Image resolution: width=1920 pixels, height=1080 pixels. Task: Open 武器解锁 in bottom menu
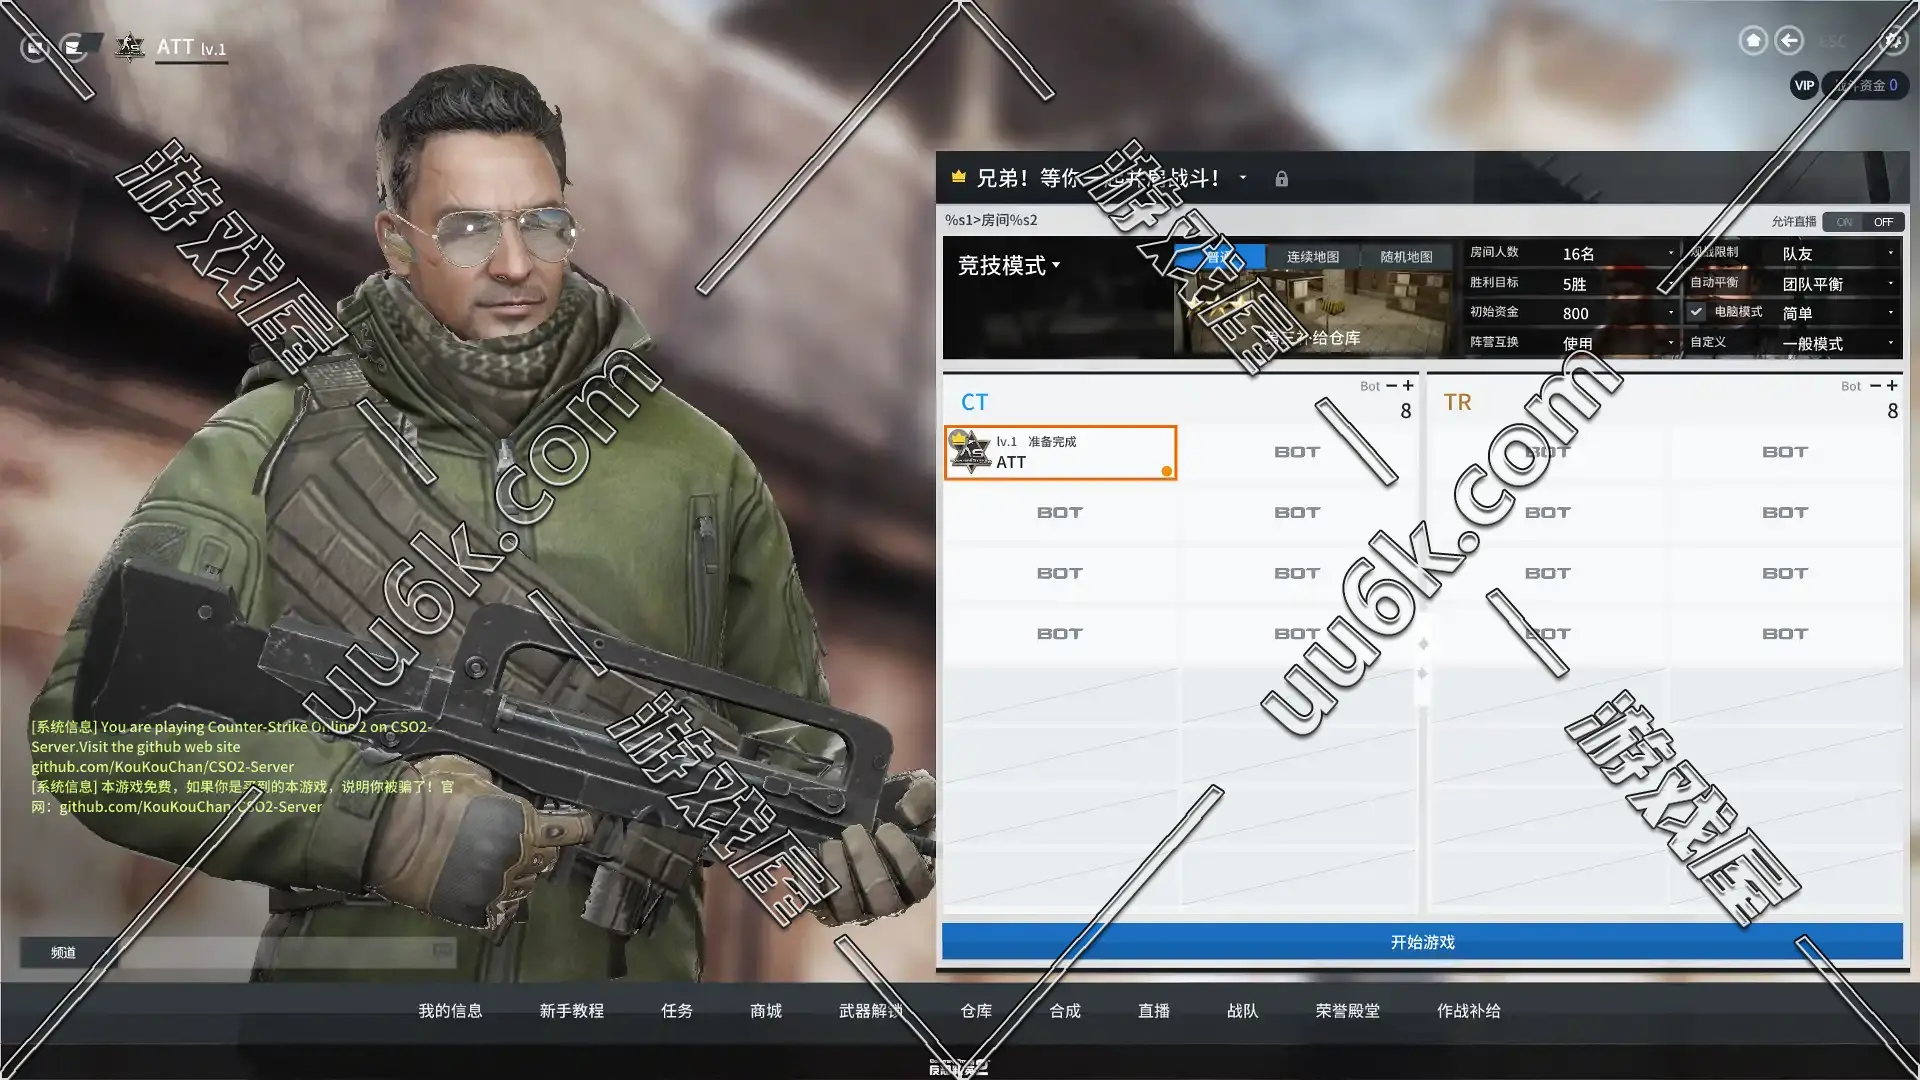click(x=870, y=1011)
